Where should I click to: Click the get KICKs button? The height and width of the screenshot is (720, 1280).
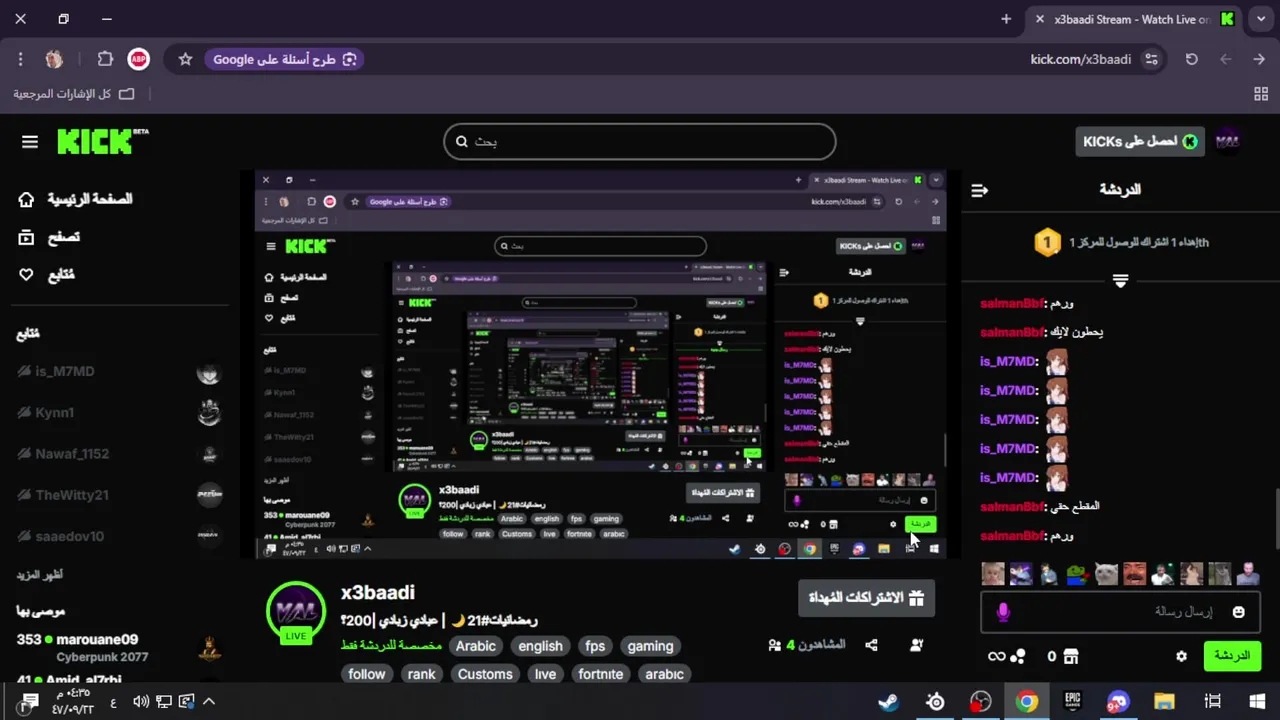1139,141
